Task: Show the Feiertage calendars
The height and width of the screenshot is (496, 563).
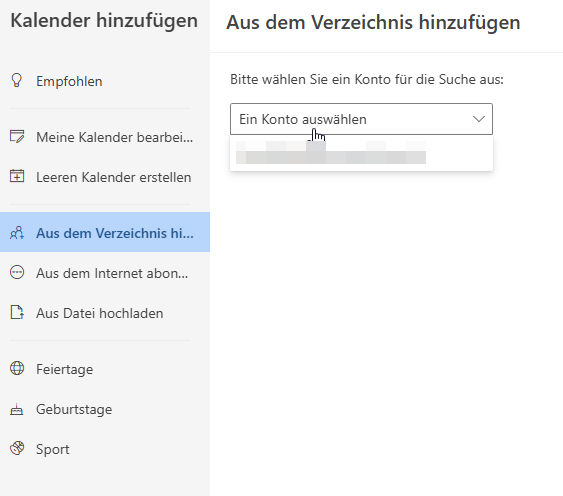Action: [x=105, y=369]
